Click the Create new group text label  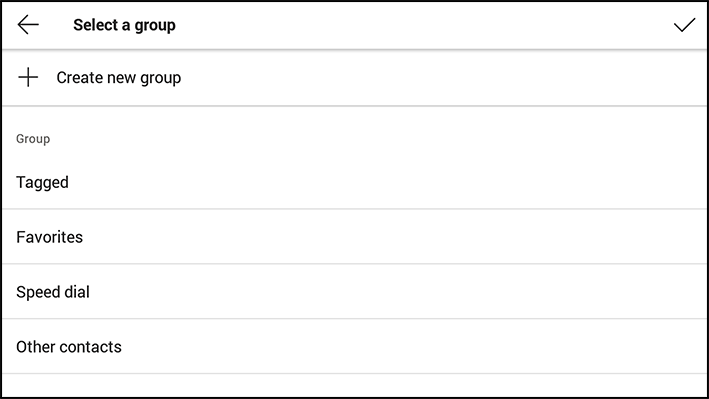pos(119,78)
